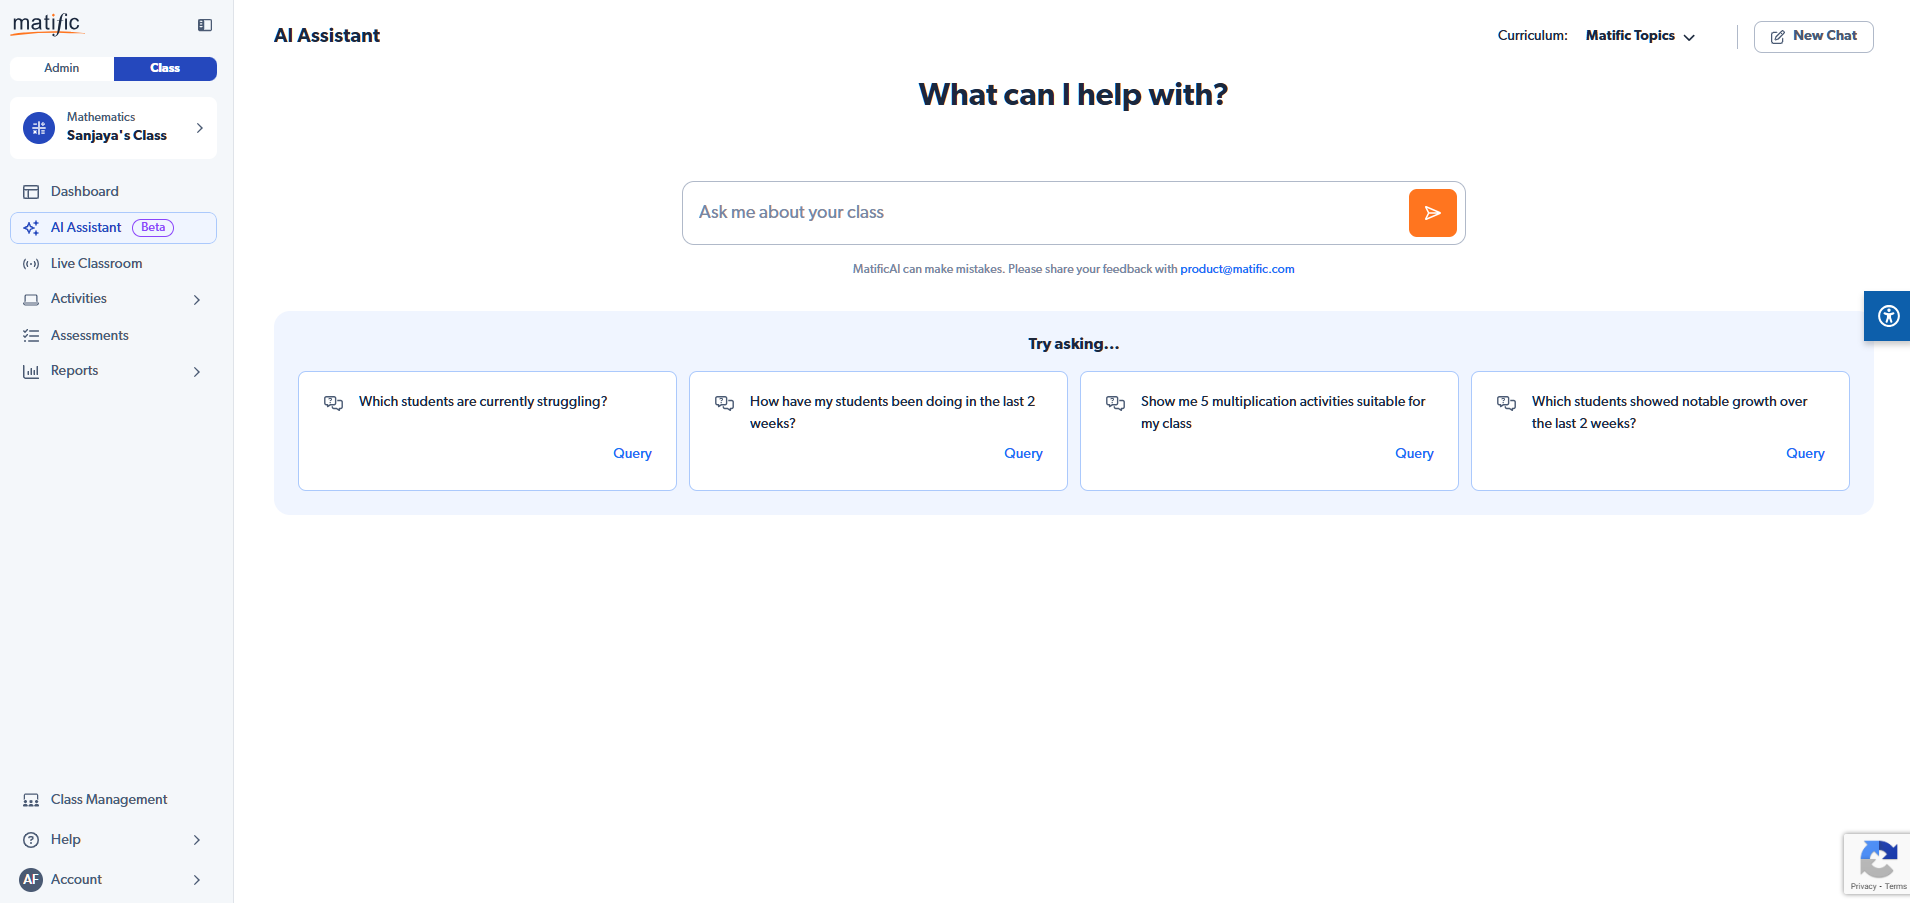
Task: Click the product@matific.com email link
Action: tap(1237, 269)
